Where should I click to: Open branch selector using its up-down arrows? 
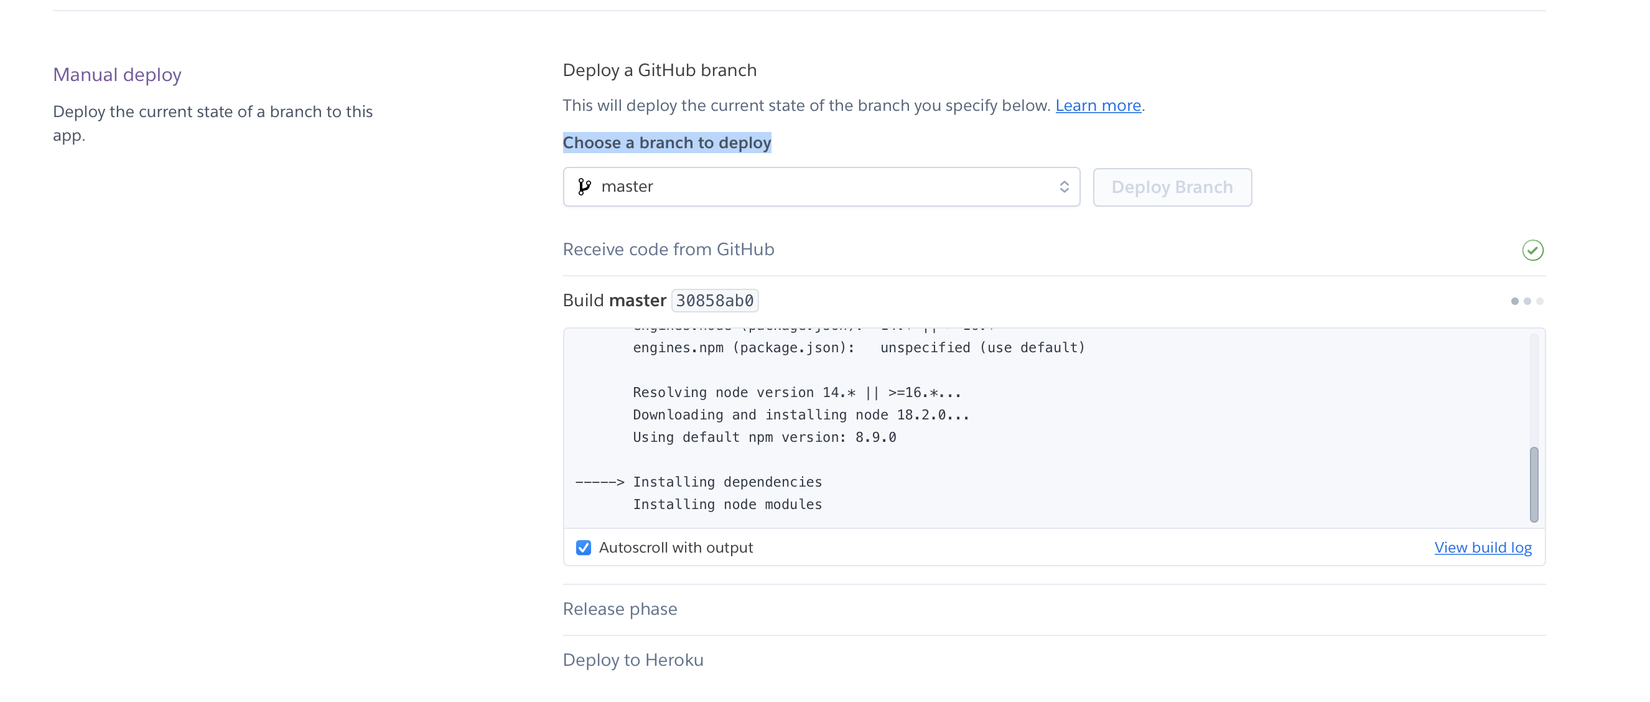point(1064,187)
